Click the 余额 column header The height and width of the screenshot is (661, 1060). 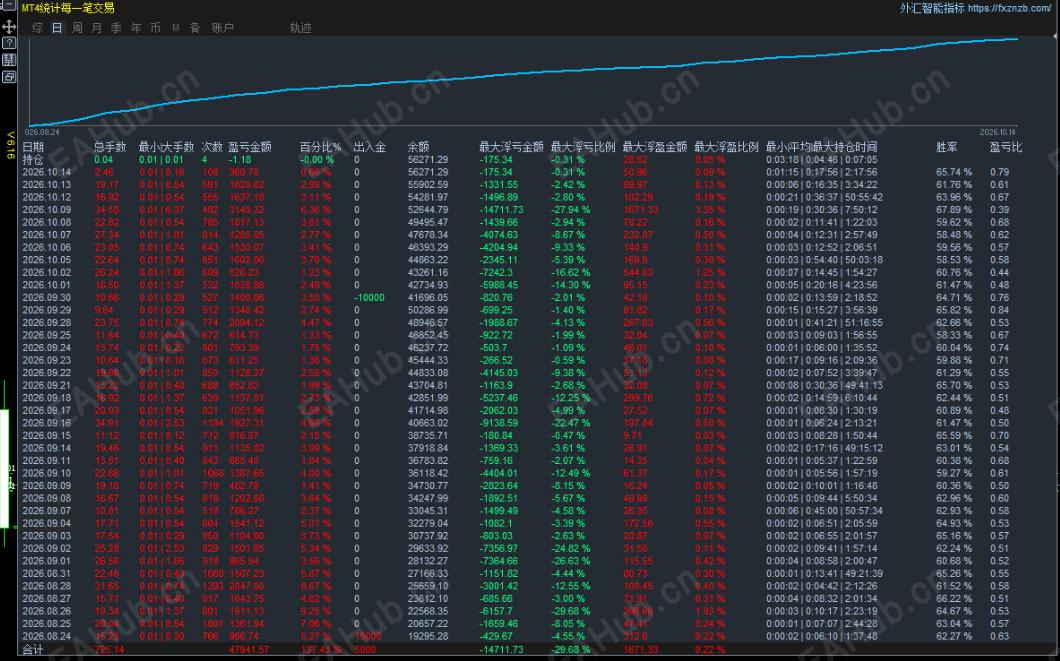[418, 147]
